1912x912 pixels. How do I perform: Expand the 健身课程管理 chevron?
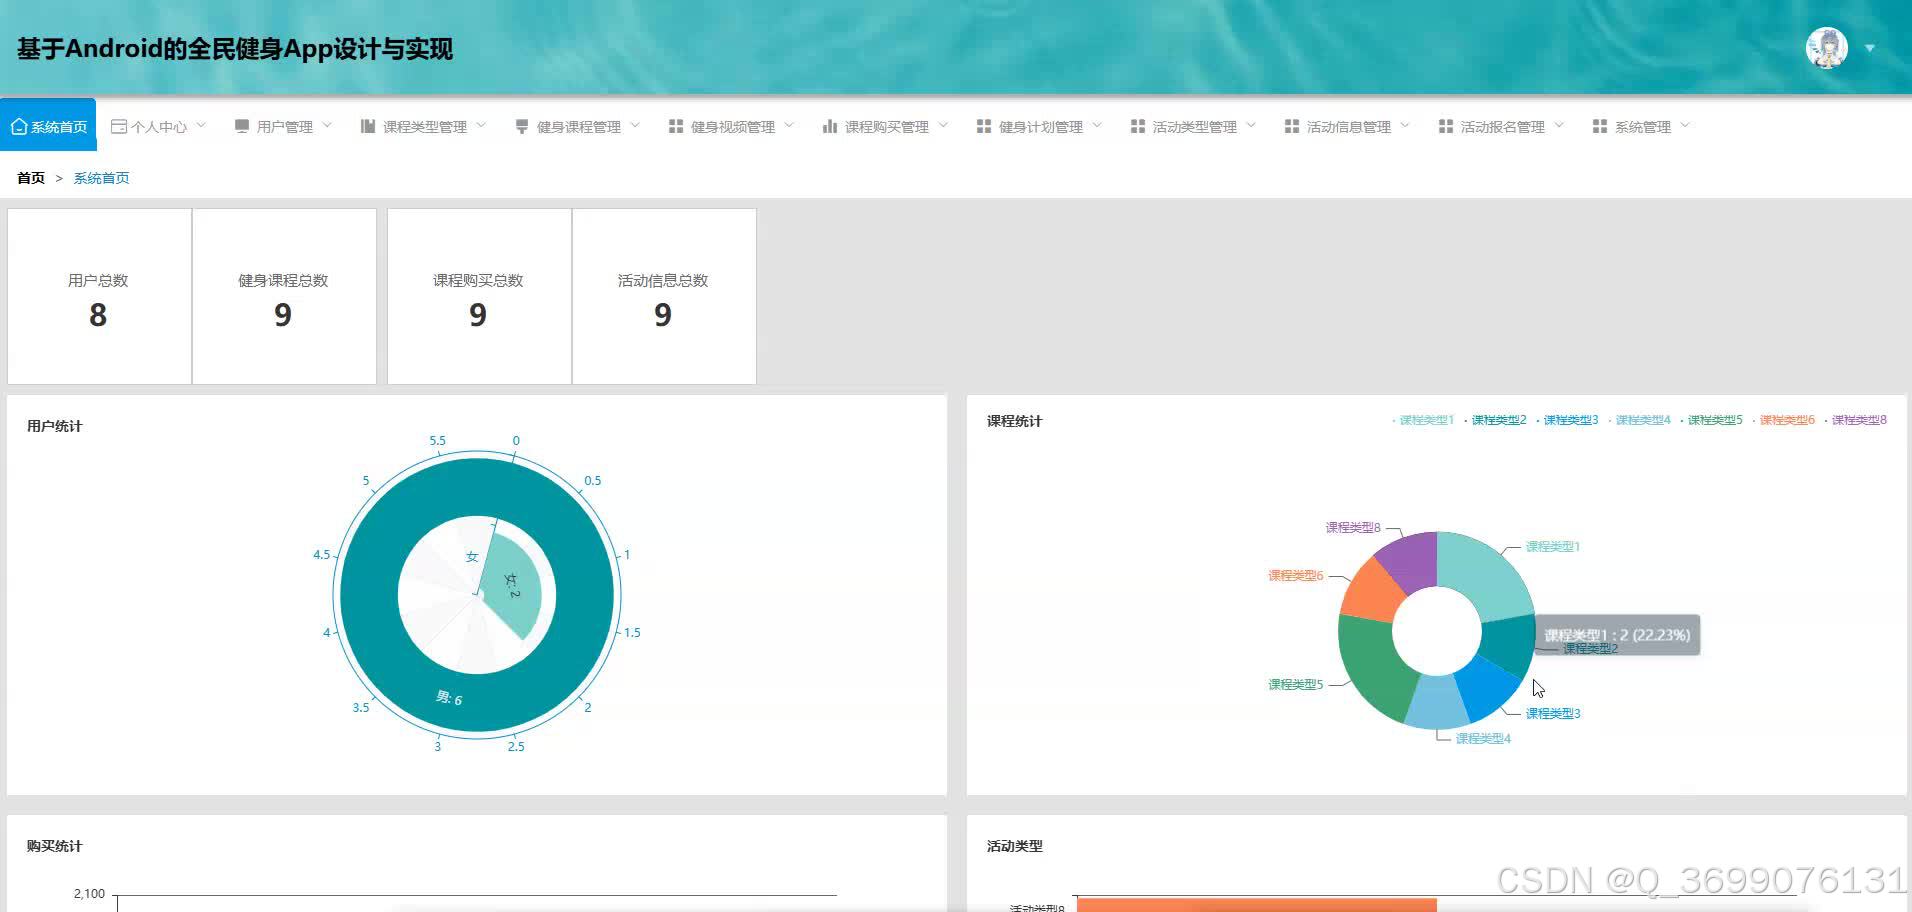[635, 125]
